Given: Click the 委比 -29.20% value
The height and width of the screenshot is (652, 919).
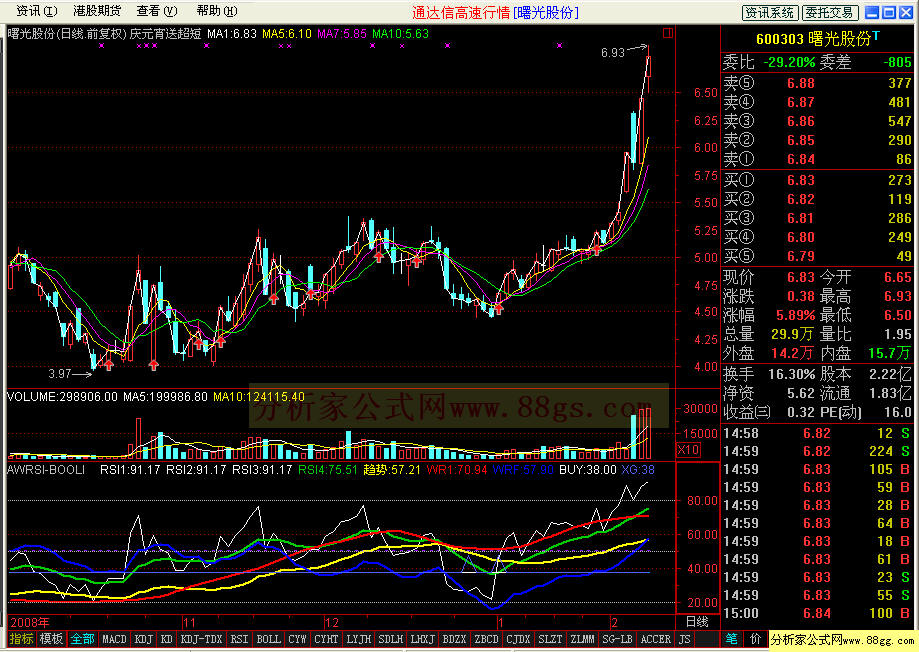Looking at the screenshot, I should tap(789, 62).
